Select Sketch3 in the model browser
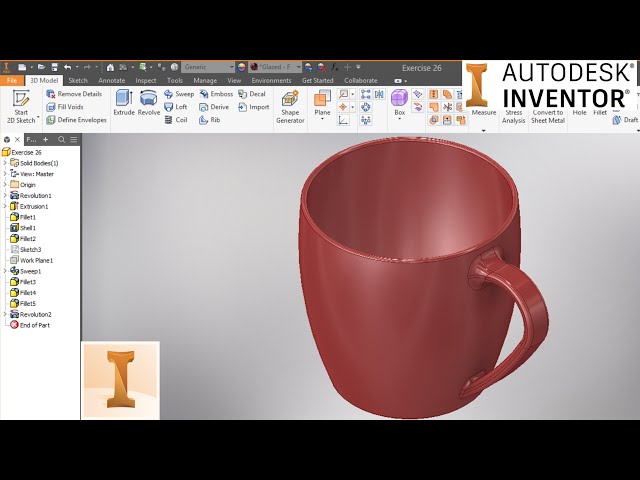The width and height of the screenshot is (640, 480). point(25,249)
